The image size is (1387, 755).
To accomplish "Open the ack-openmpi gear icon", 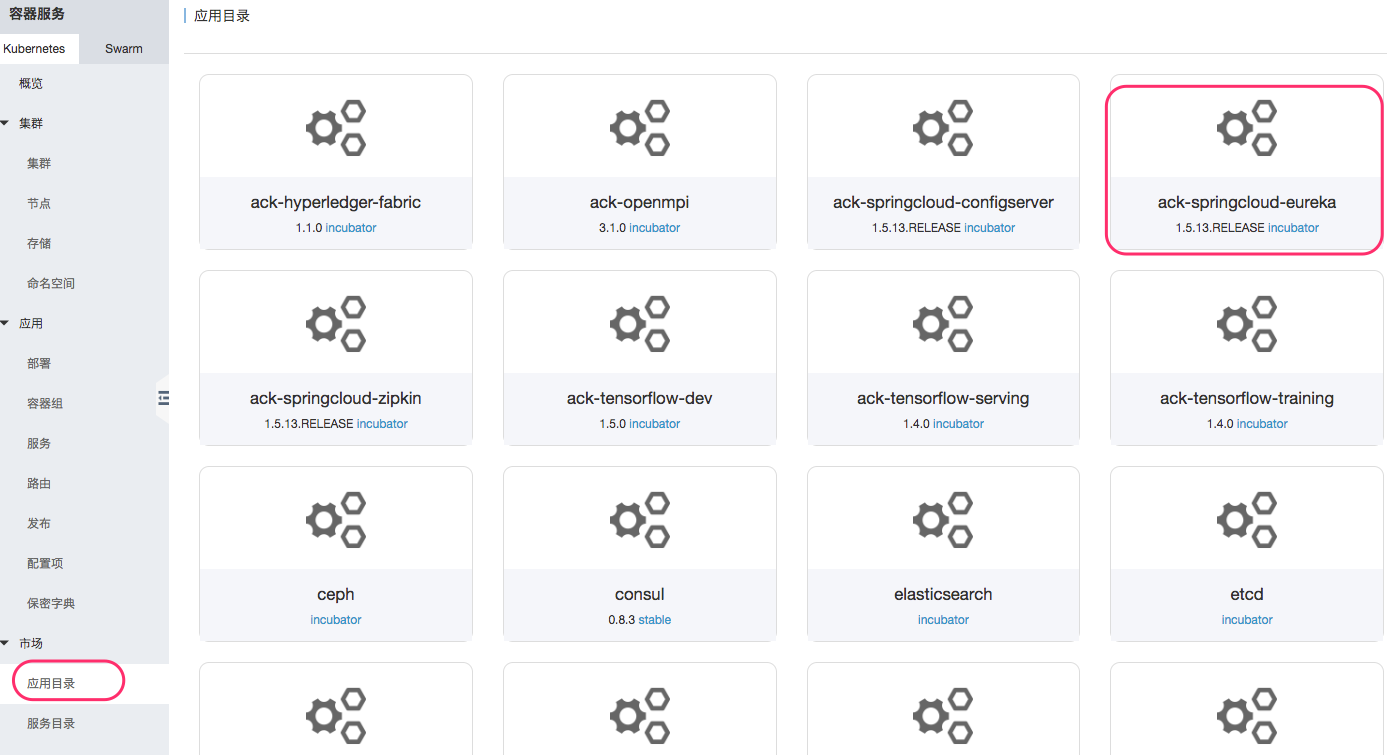I will [640, 127].
